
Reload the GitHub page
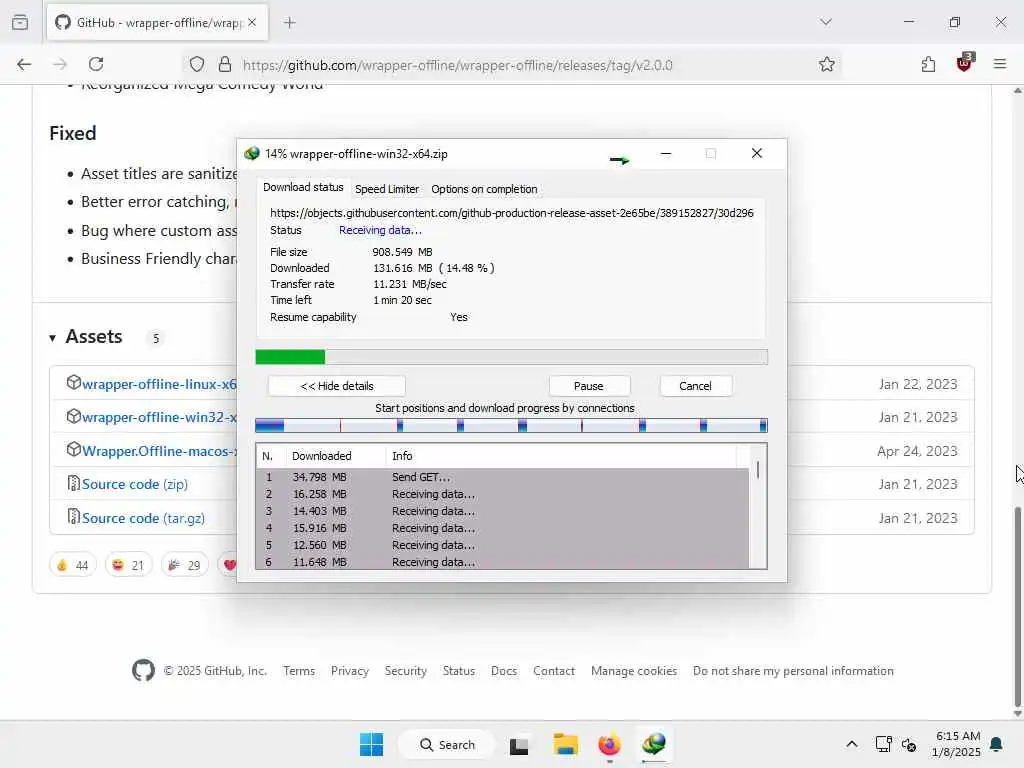click(x=96, y=64)
